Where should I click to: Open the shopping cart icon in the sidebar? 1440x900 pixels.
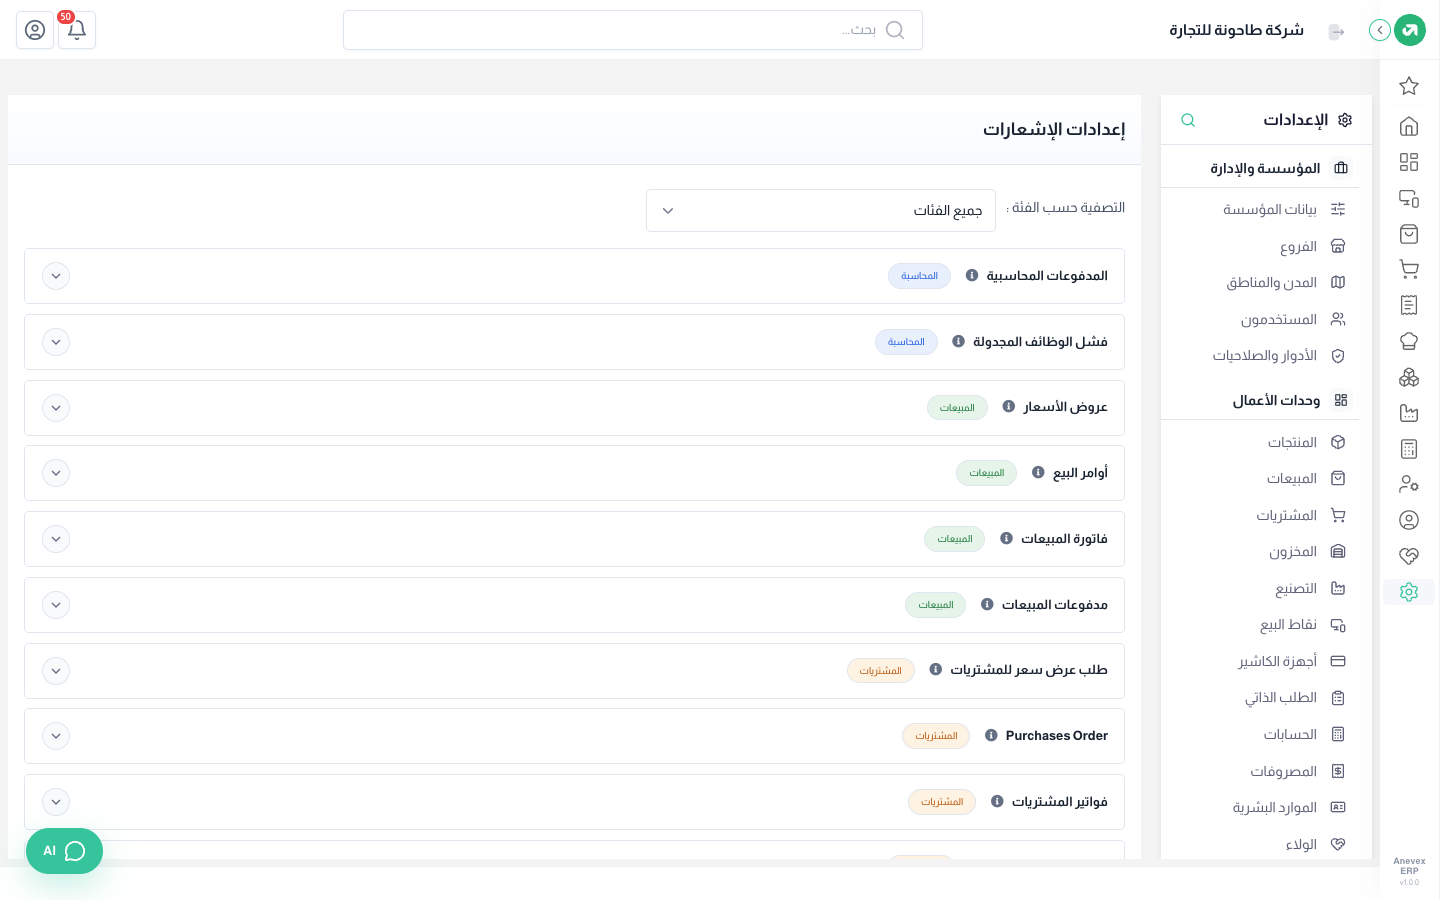pos(1409,269)
